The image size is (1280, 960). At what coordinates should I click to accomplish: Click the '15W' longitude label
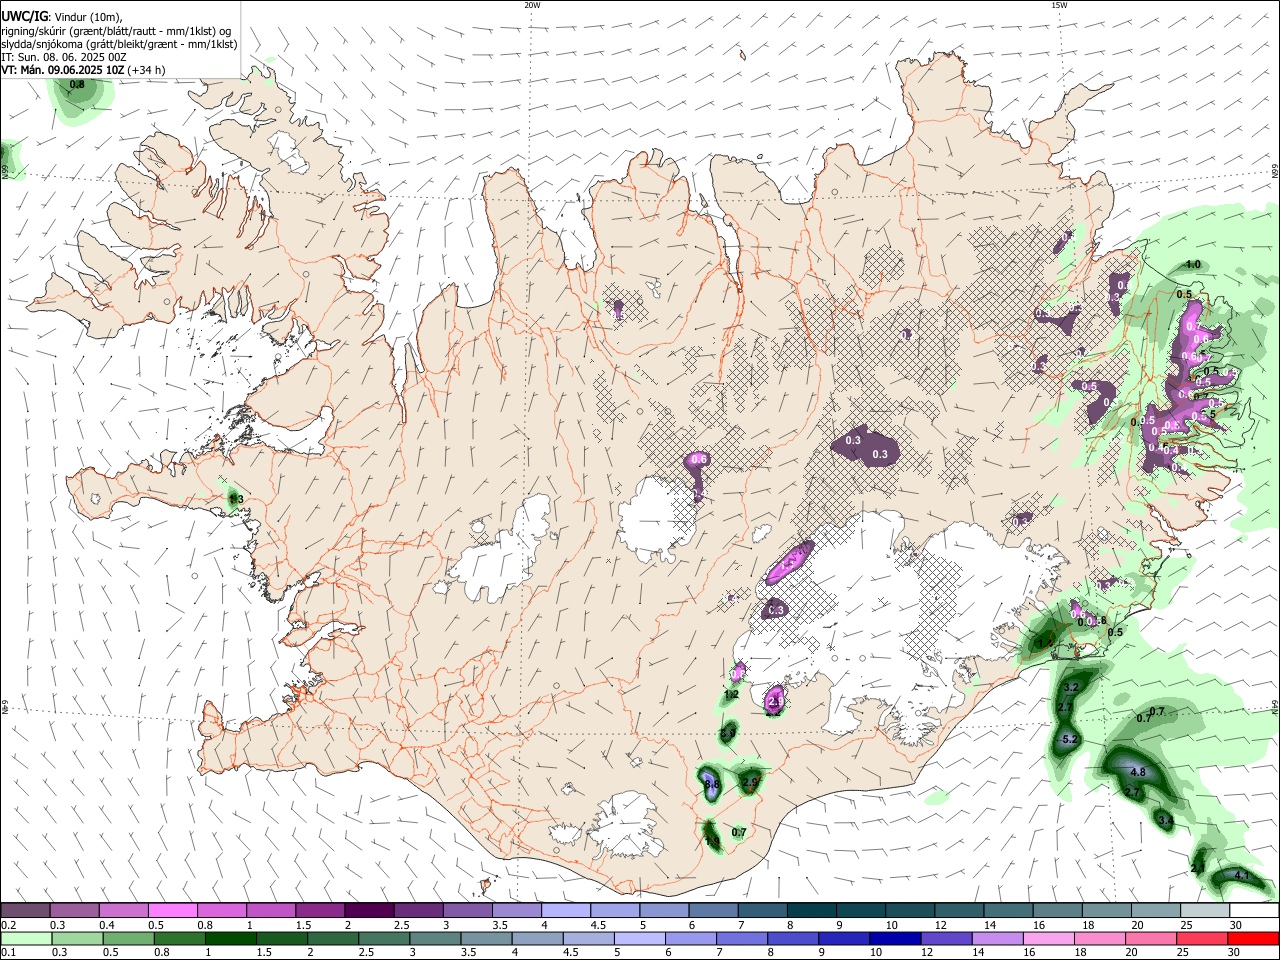point(1059,5)
